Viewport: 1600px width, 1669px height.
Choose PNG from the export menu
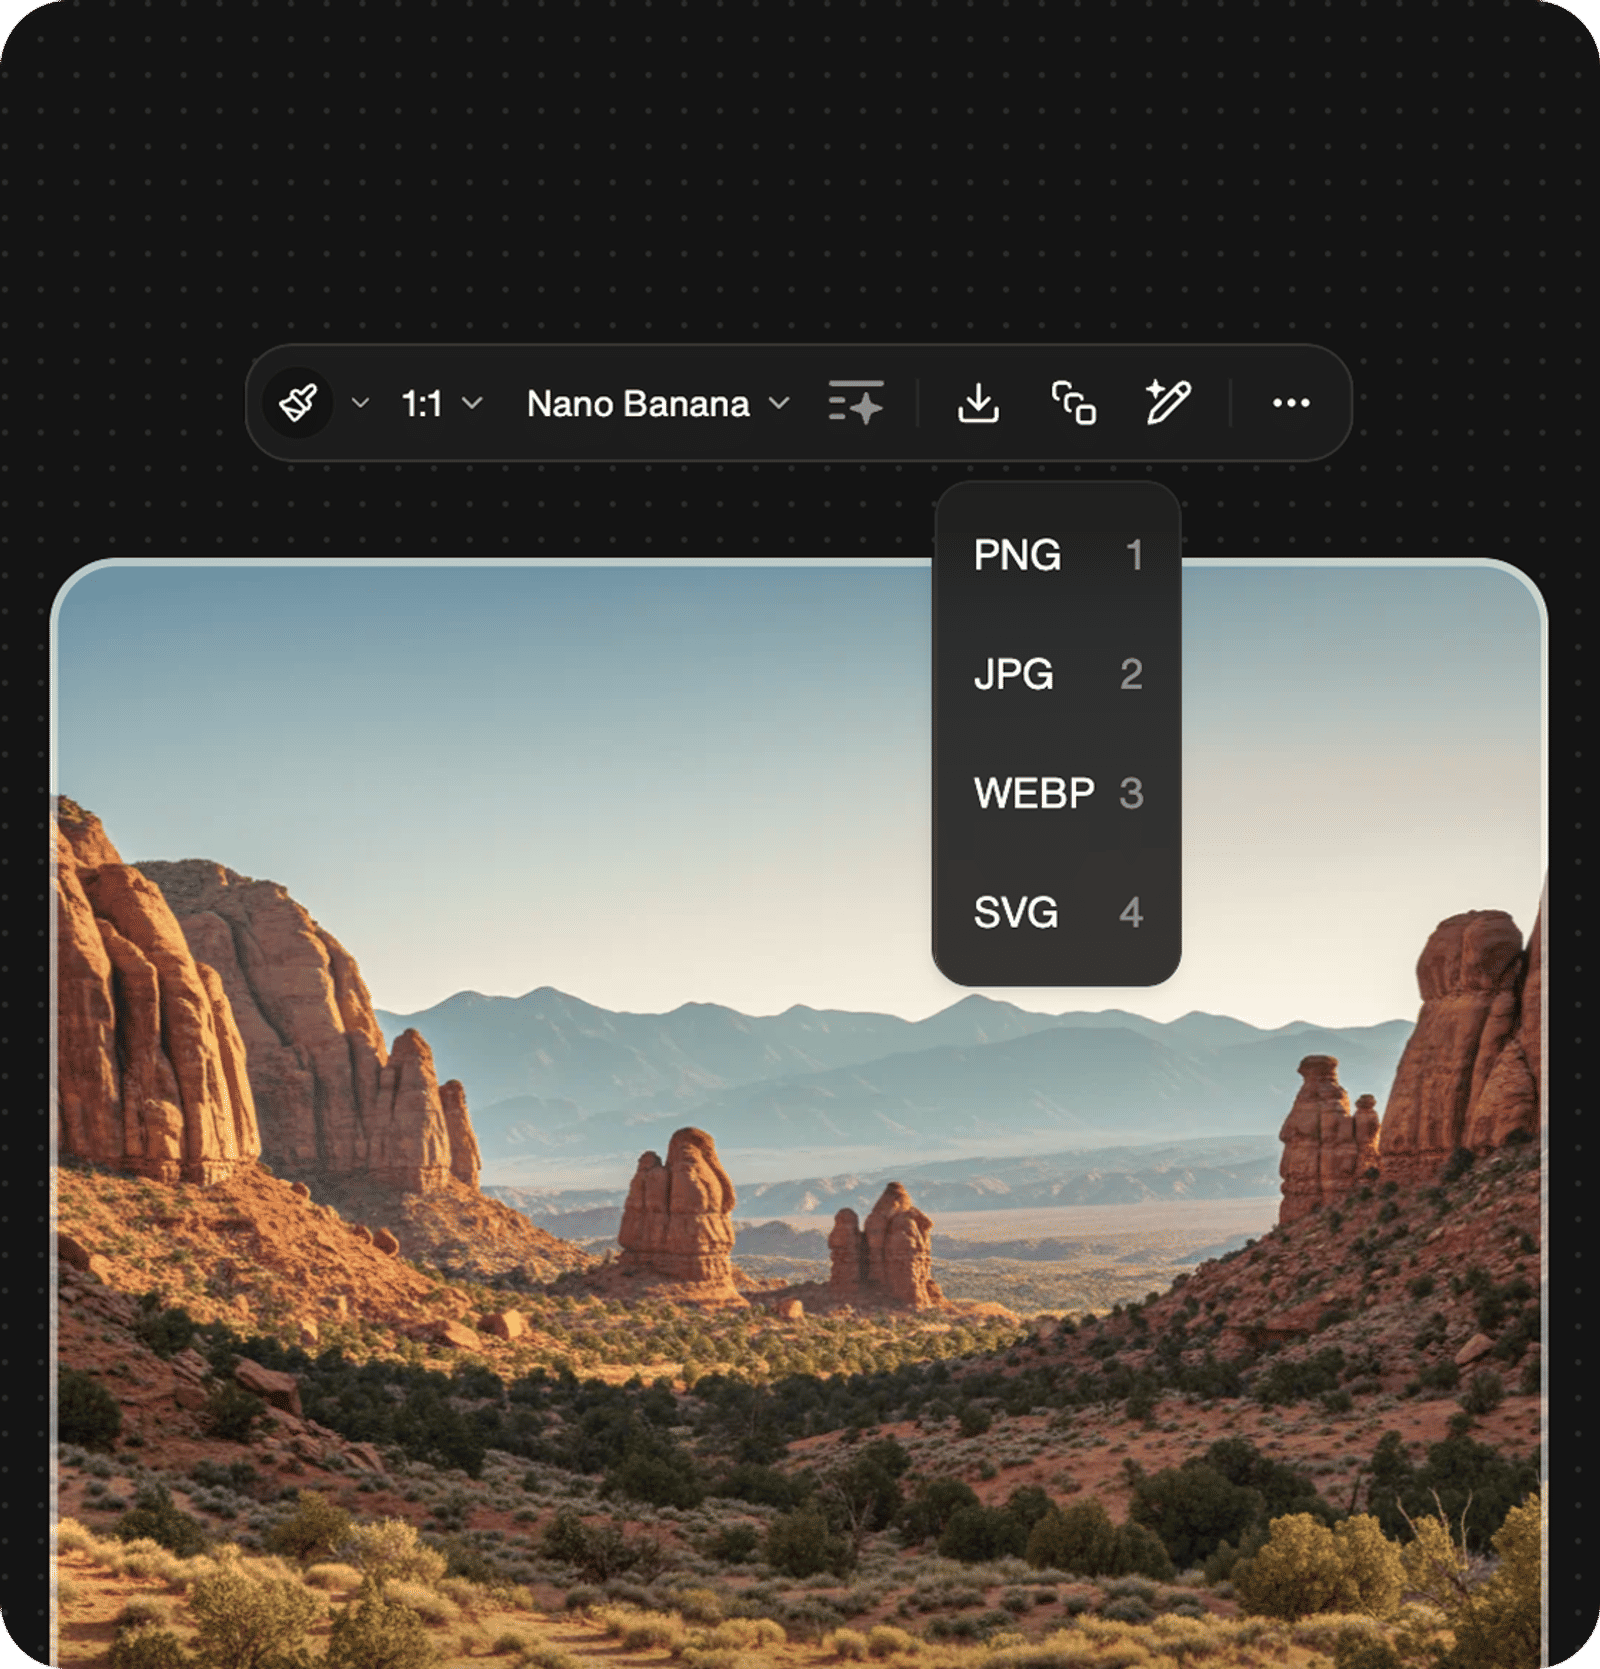point(1057,555)
